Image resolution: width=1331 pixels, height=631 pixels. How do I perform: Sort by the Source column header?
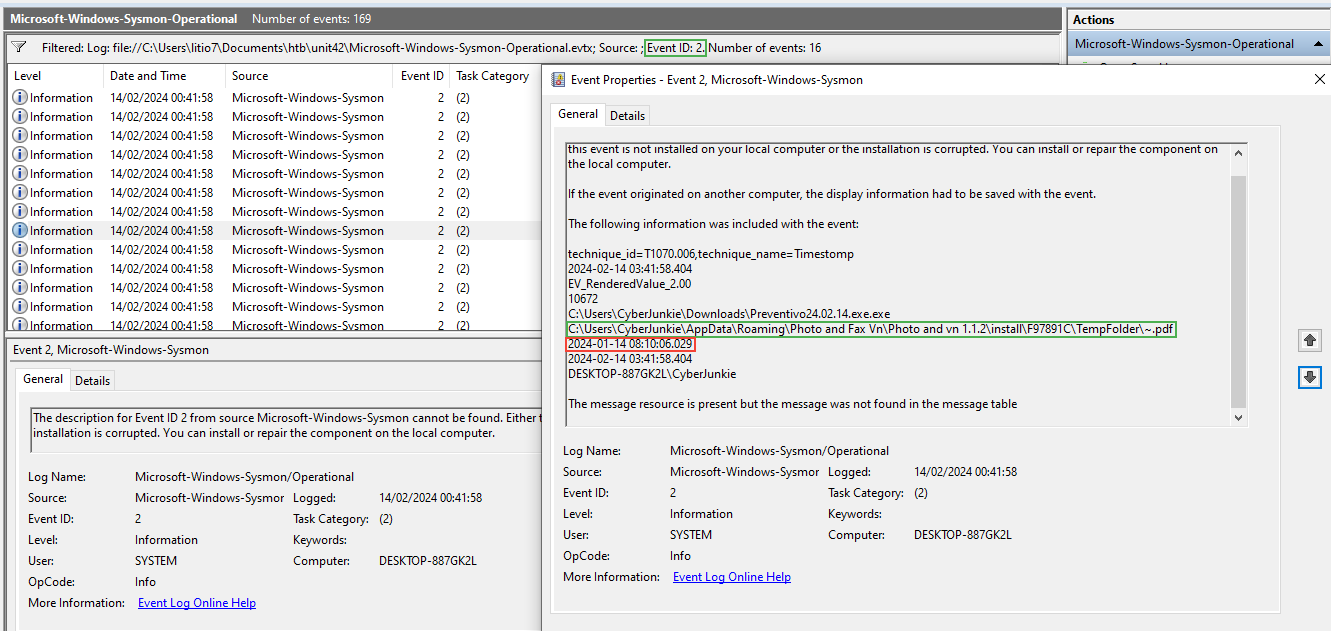coord(310,76)
